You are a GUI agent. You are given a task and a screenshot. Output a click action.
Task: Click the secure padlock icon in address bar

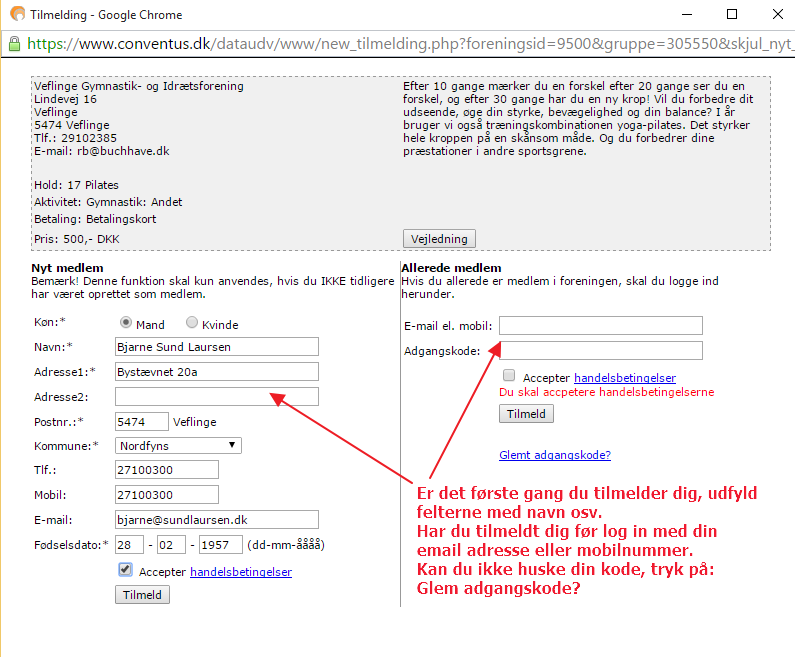coord(15,44)
